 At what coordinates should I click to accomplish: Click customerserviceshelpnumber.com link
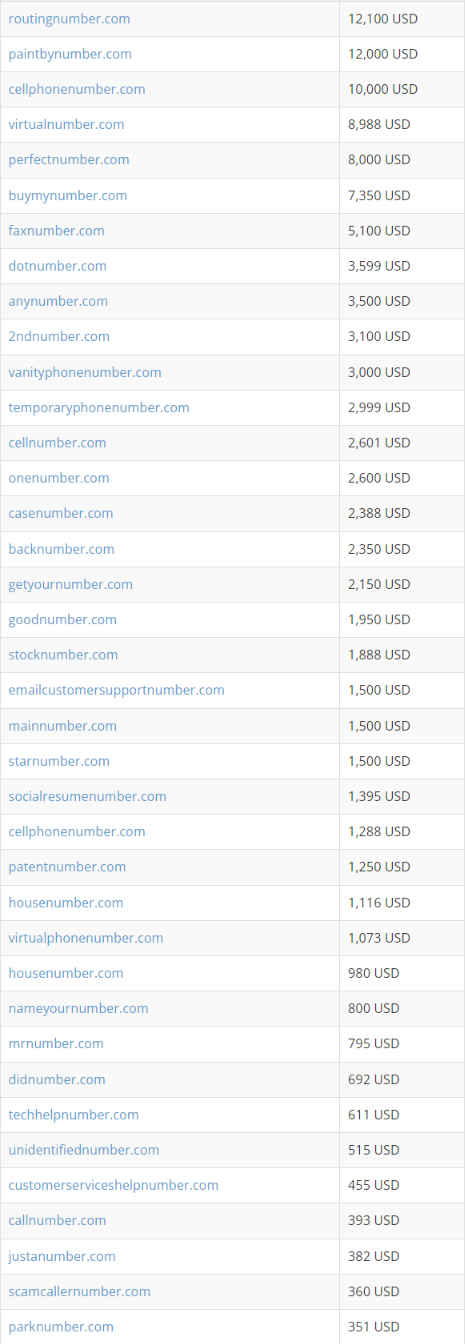click(113, 1185)
